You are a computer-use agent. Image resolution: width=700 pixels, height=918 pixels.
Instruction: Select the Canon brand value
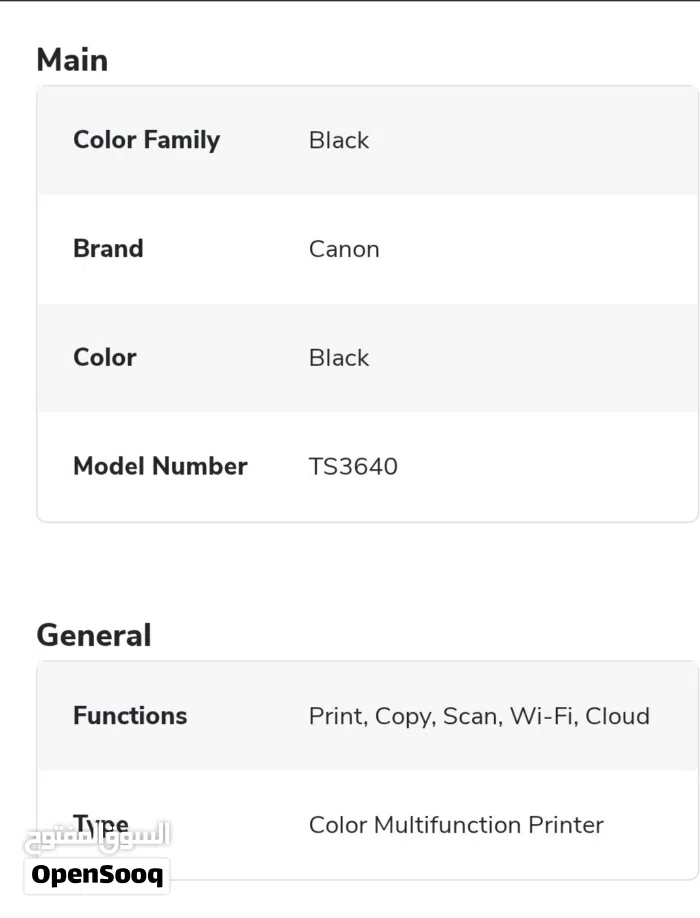344,249
